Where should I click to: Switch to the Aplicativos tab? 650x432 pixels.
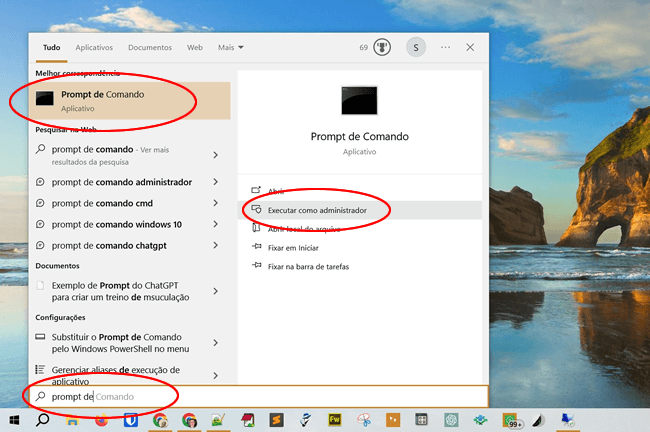tap(94, 47)
